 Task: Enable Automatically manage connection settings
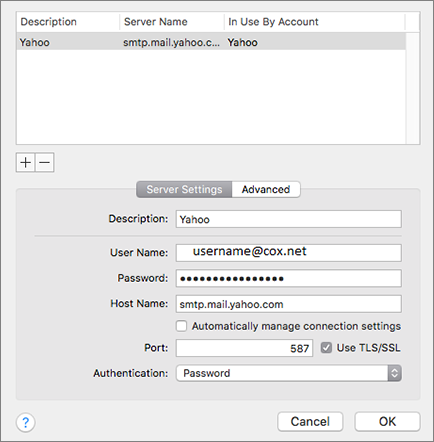tap(181, 326)
